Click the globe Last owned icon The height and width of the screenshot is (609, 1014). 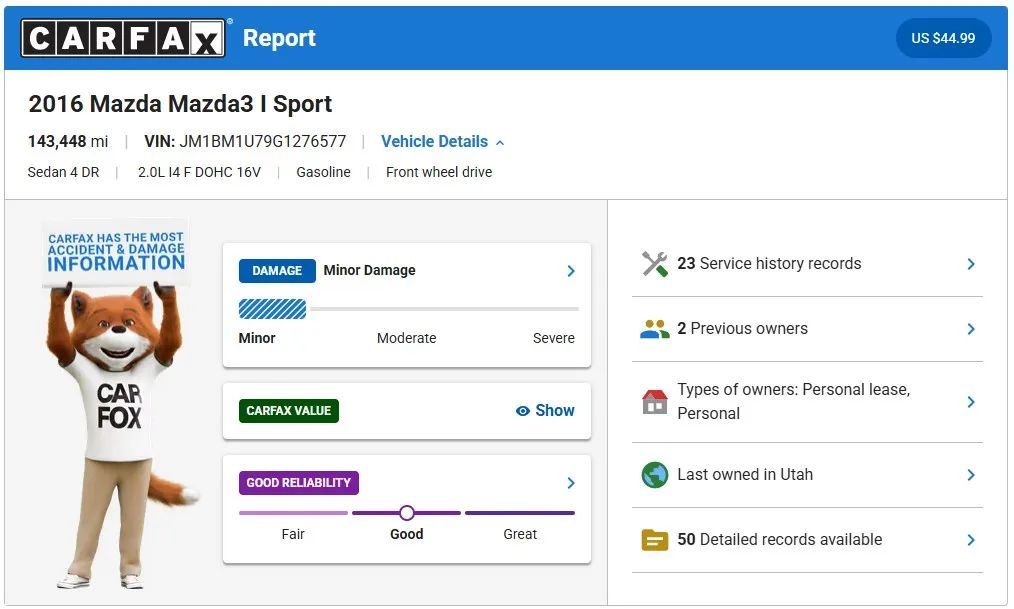tap(654, 475)
